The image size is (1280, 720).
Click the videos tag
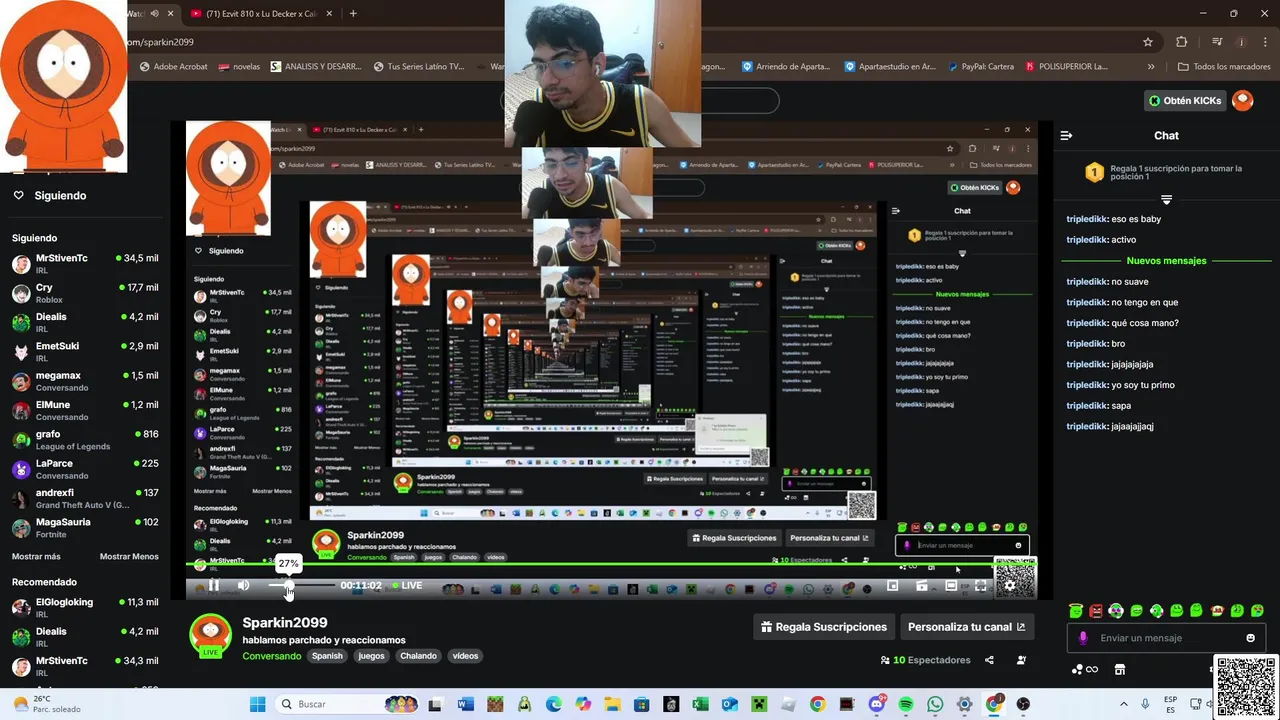point(465,656)
